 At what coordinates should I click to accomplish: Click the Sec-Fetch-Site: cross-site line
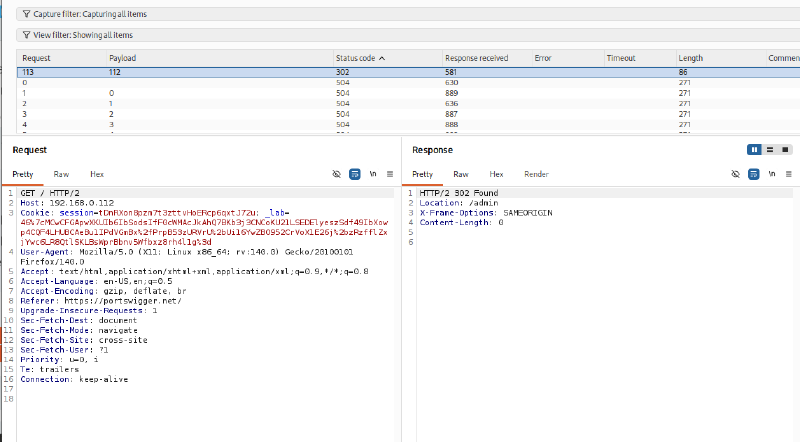click(x=84, y=340)
